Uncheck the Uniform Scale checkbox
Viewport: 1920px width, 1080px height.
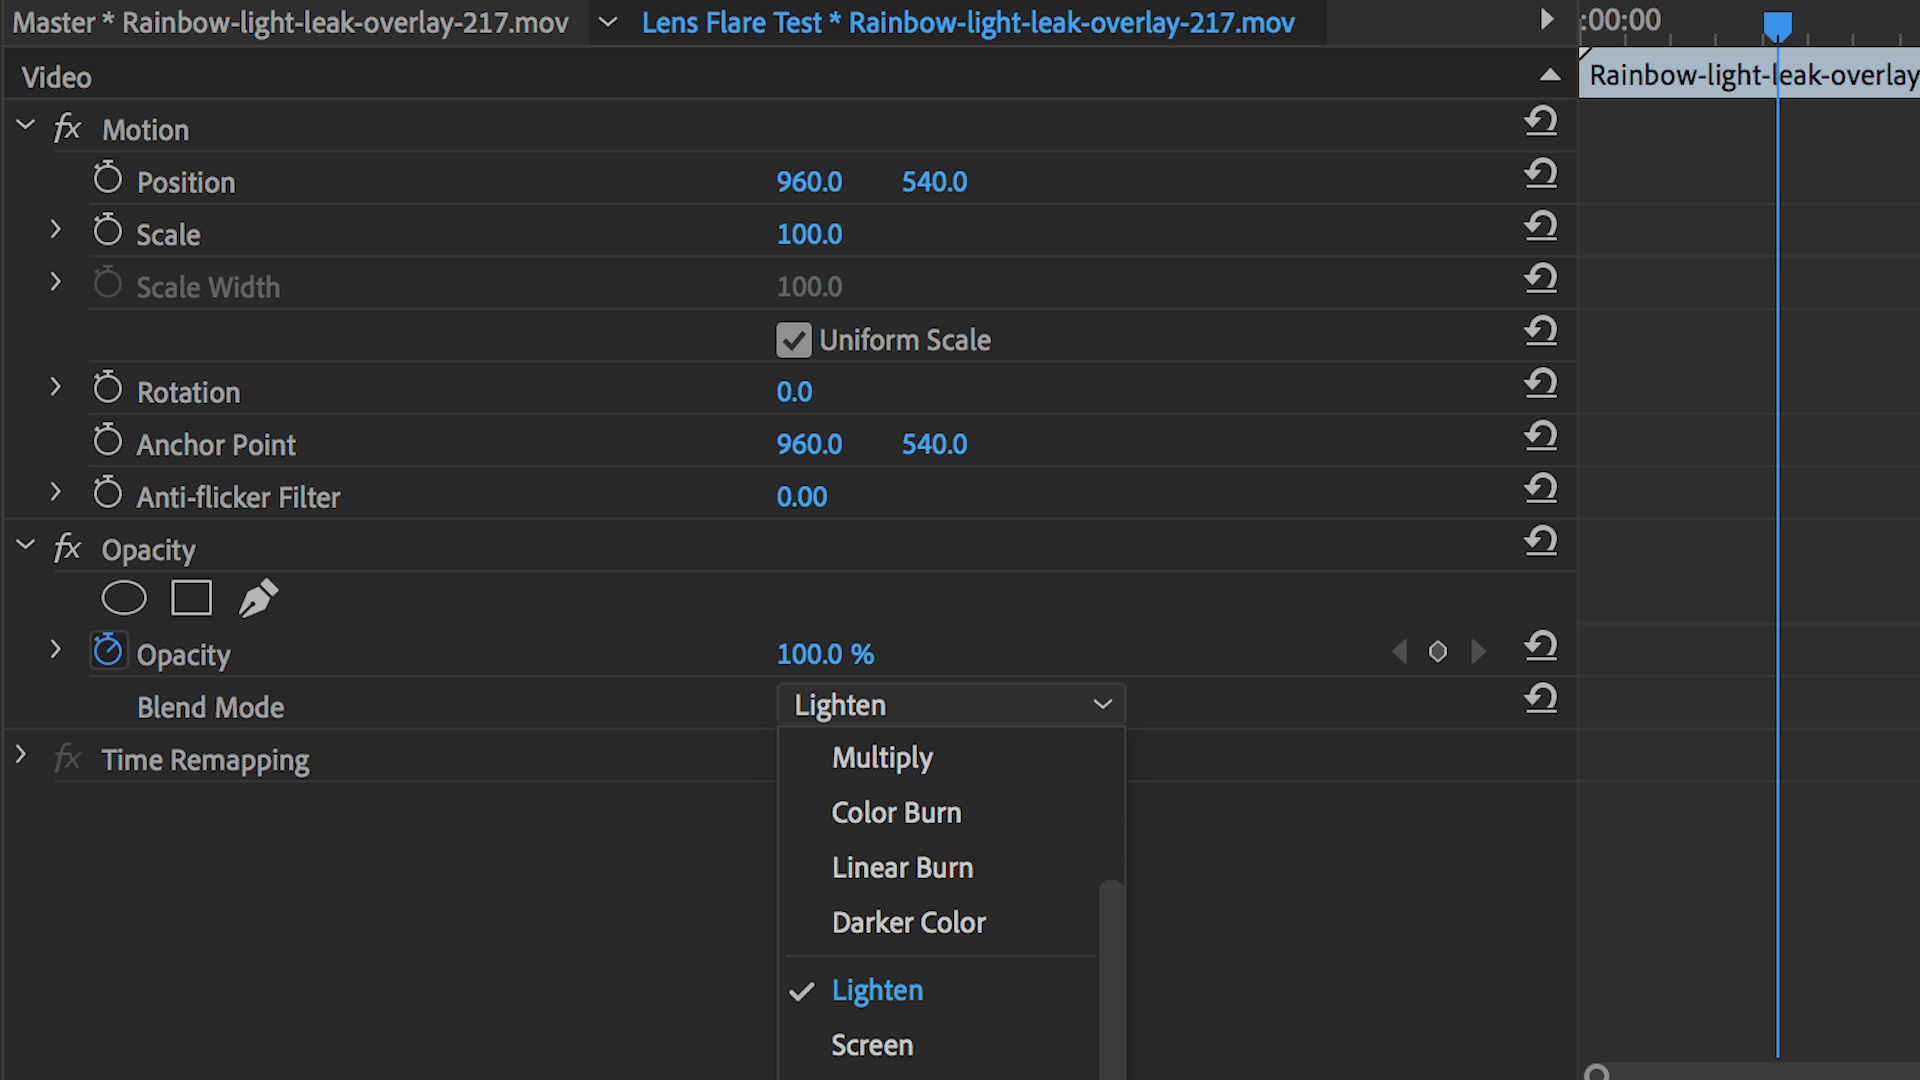click(x=793, y=340)
